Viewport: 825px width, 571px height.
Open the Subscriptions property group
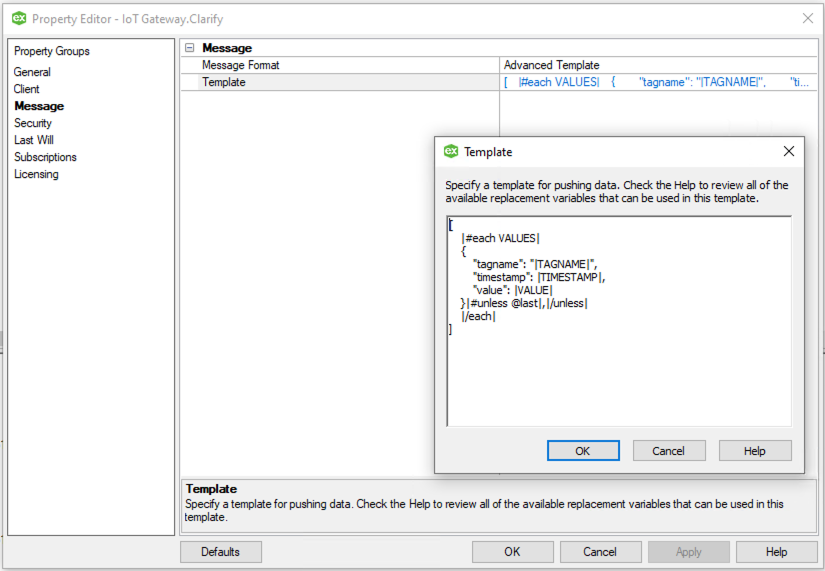pyautogui.click(x=45, y=157)
